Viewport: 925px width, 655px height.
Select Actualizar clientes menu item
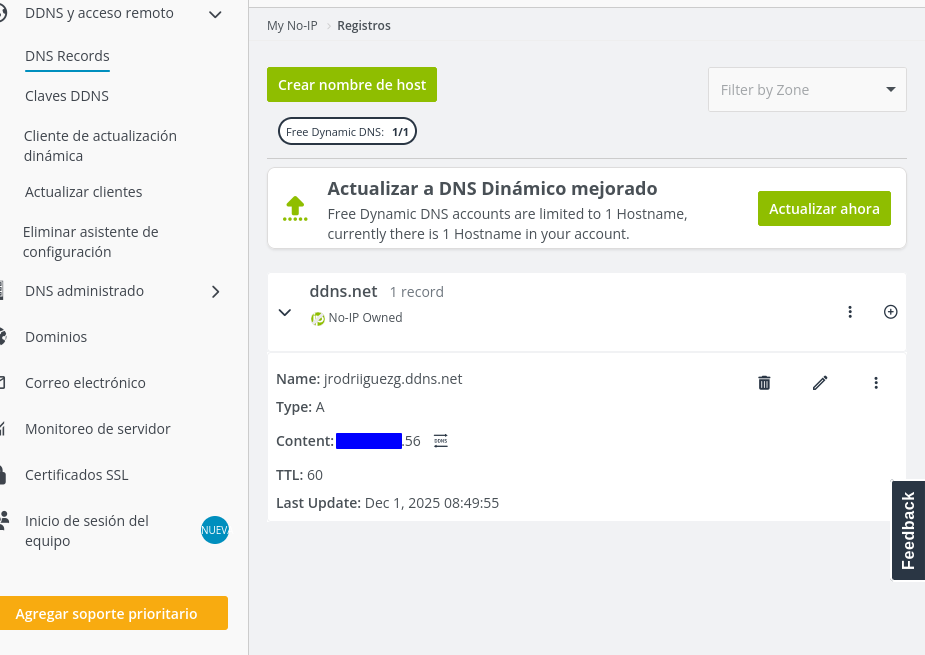[x=83, y=192]
